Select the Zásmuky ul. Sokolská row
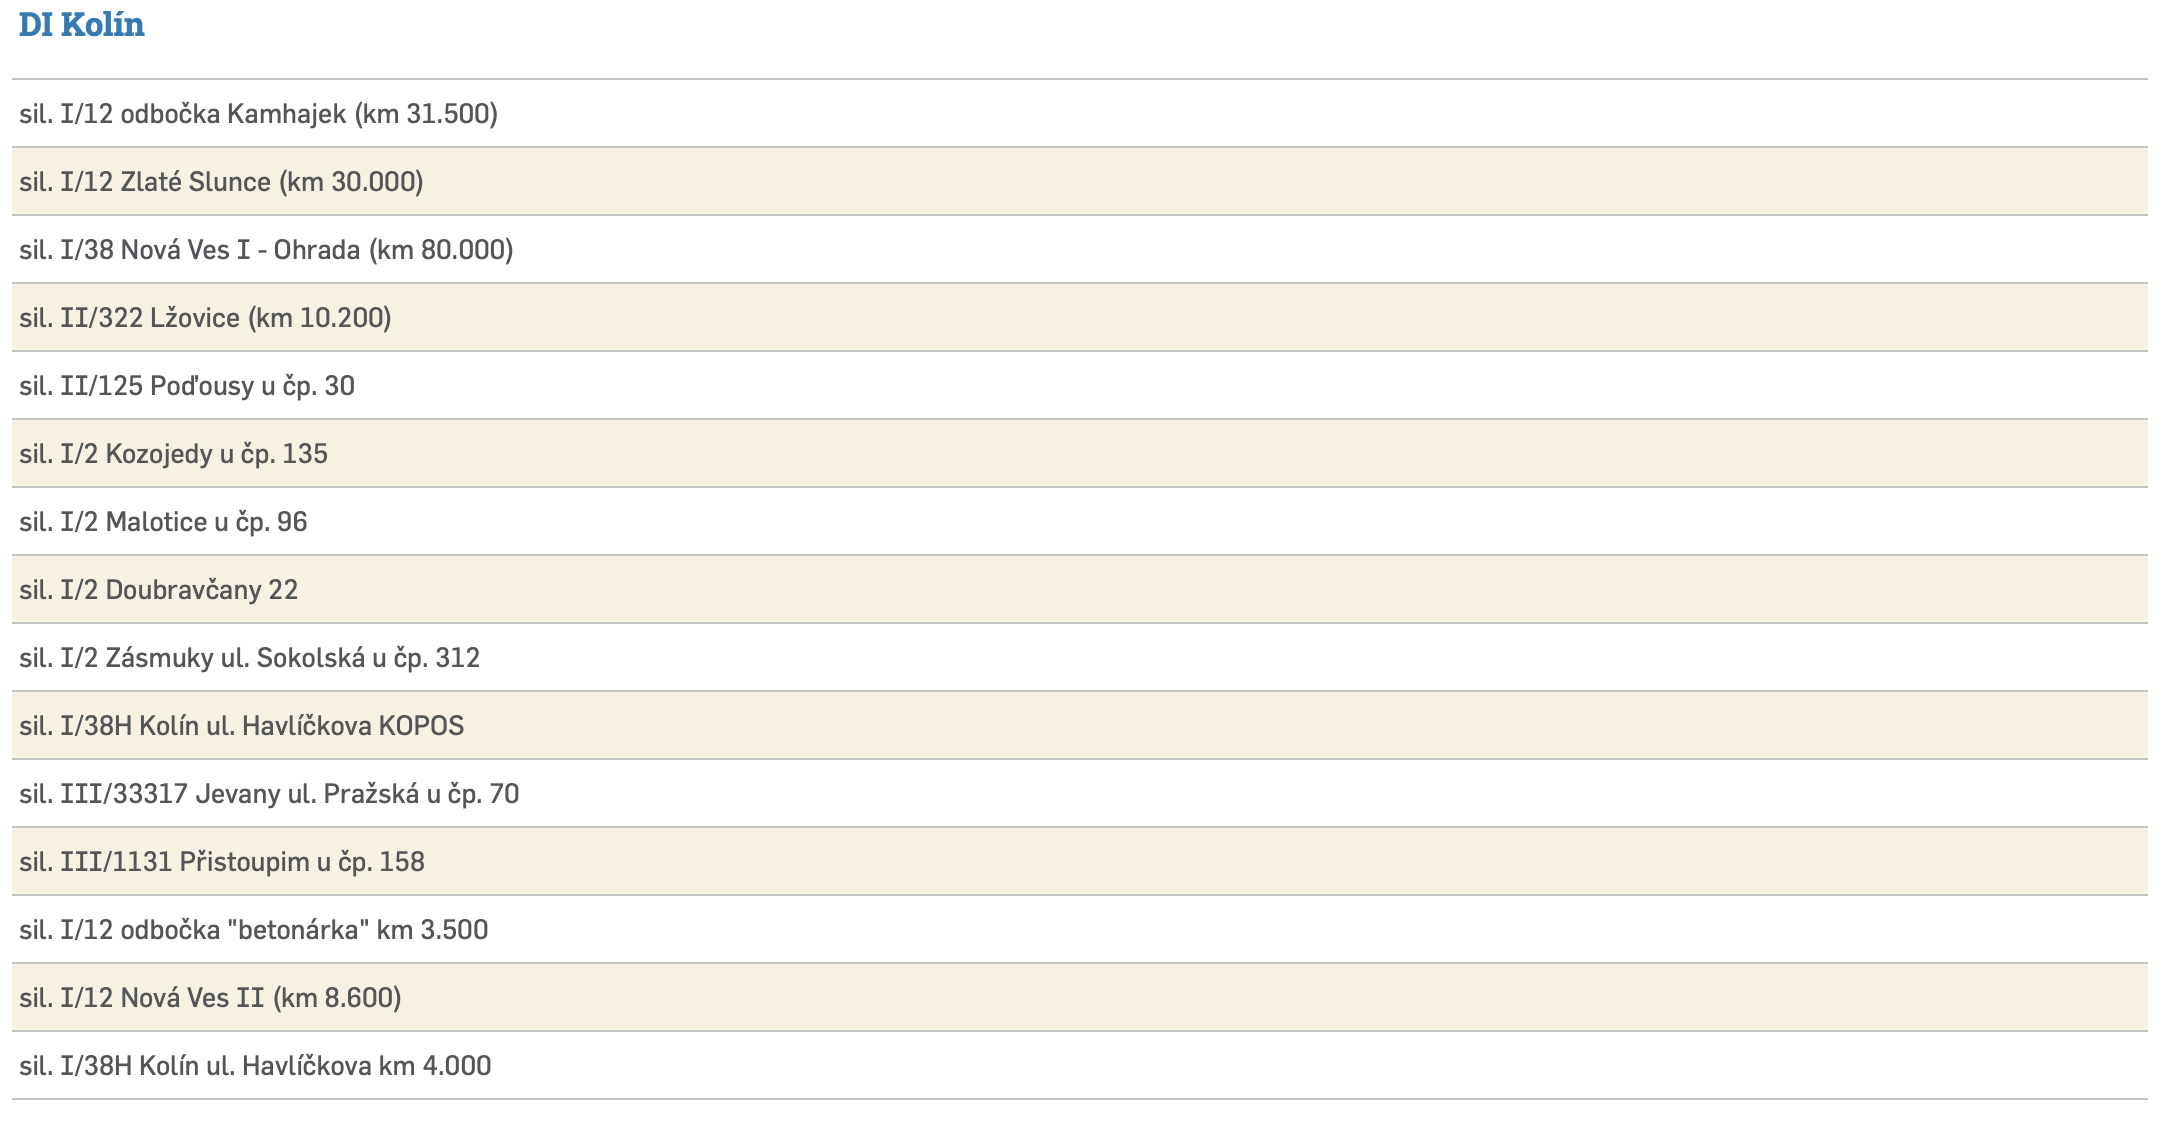This screenshot has width=2166, height=1130. 250,658
